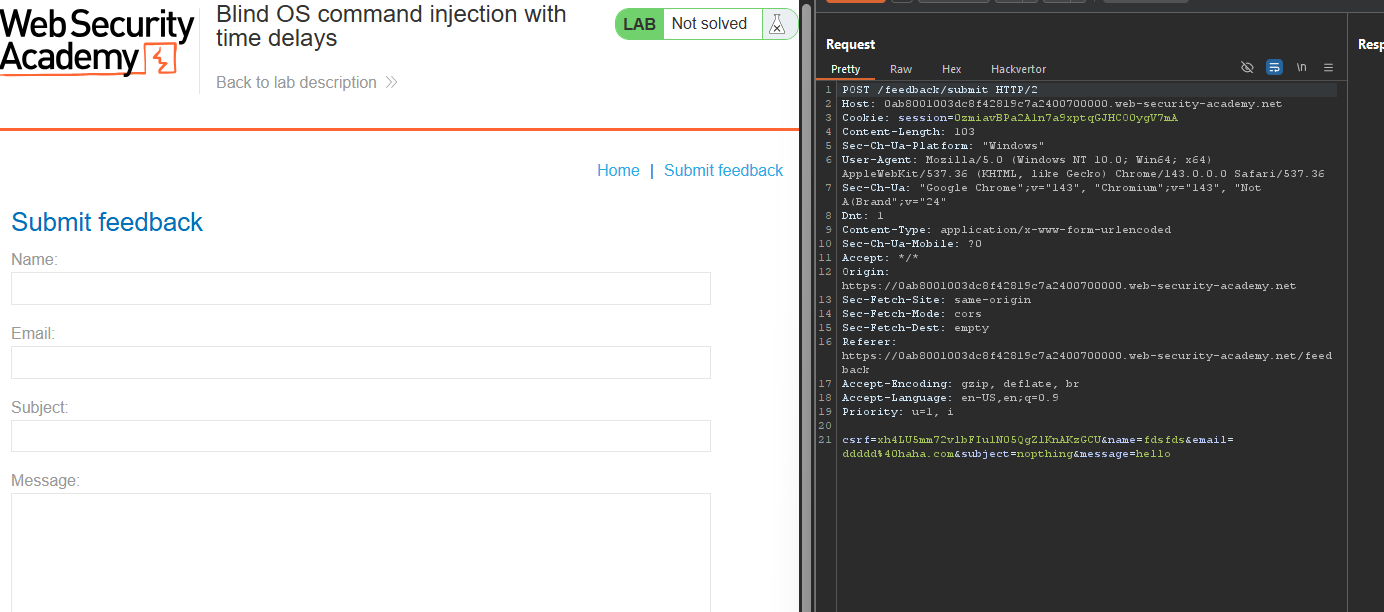Click the Accept: */* header line
The width and height of the screenshot is (1384, 612).
pyautogui.click(x=881, y=258)
